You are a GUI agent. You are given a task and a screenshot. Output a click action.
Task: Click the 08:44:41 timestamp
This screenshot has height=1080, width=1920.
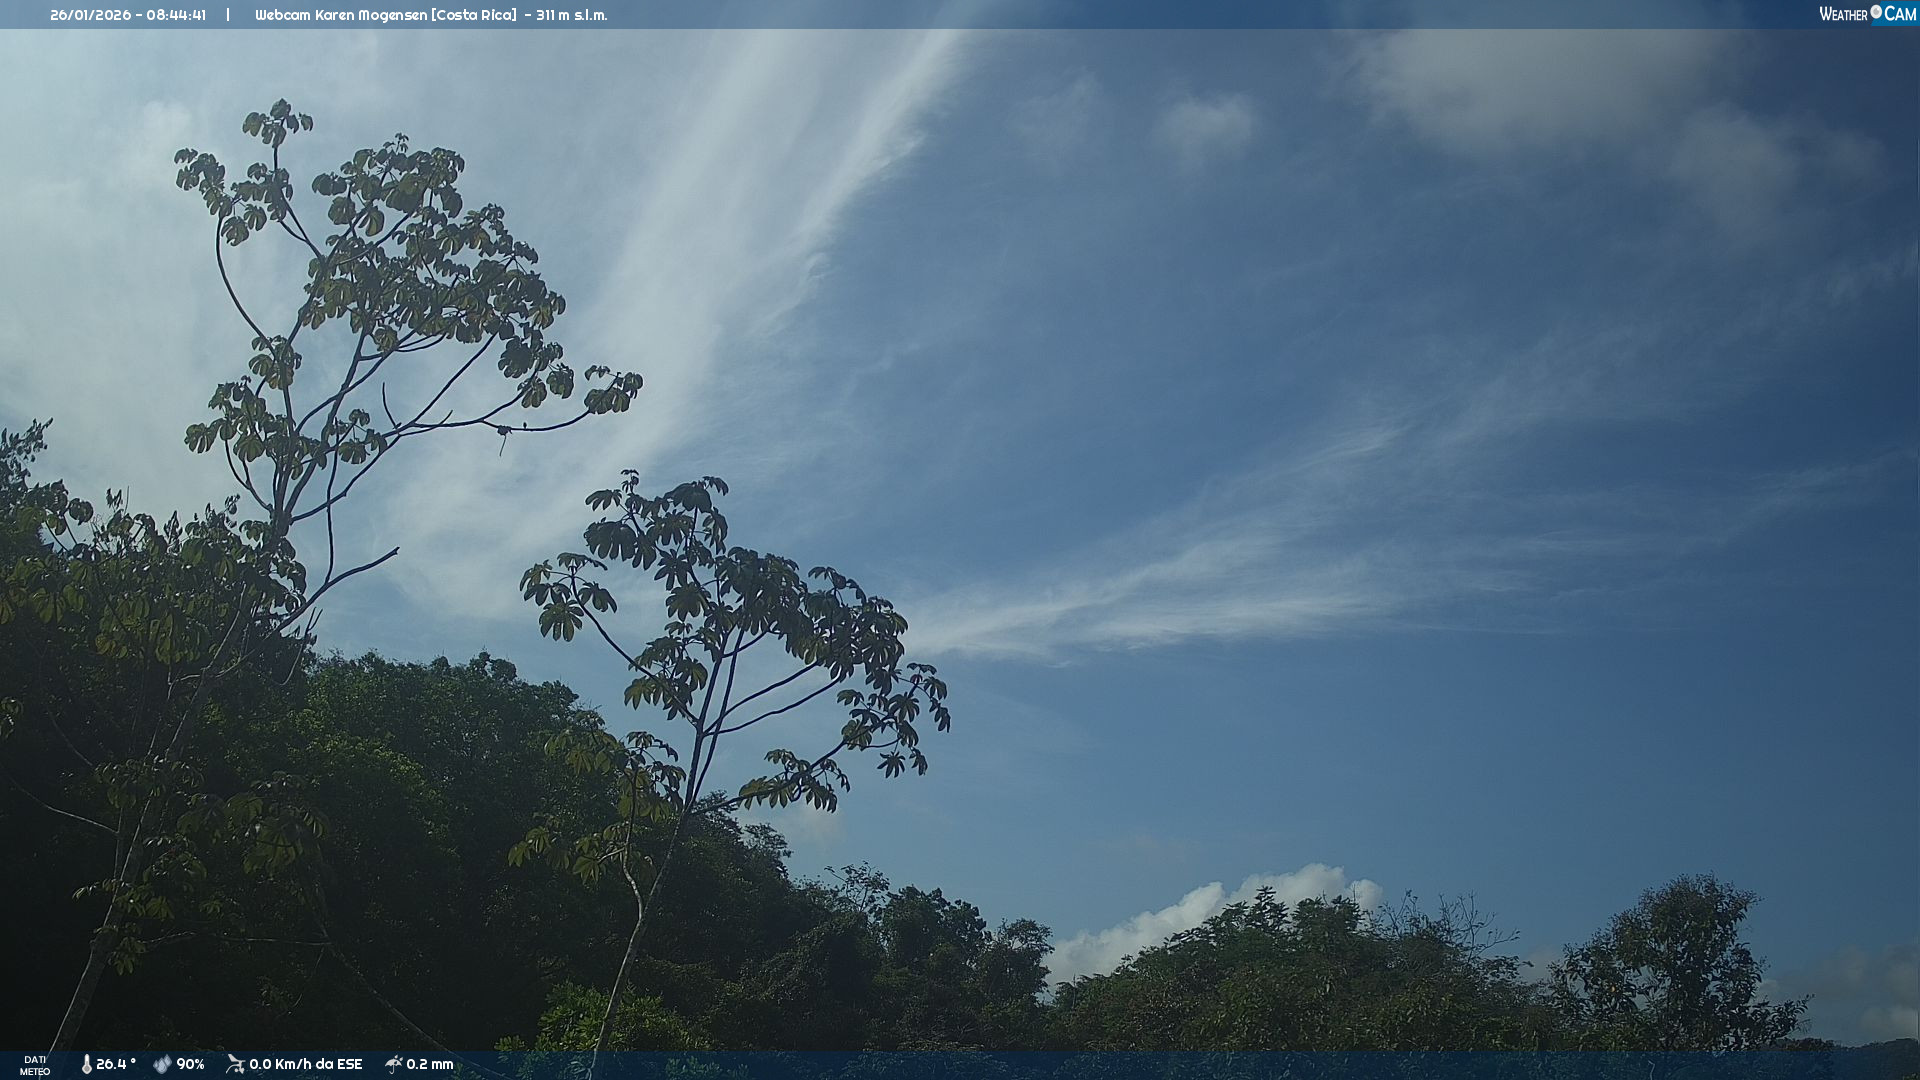point(177,15)
